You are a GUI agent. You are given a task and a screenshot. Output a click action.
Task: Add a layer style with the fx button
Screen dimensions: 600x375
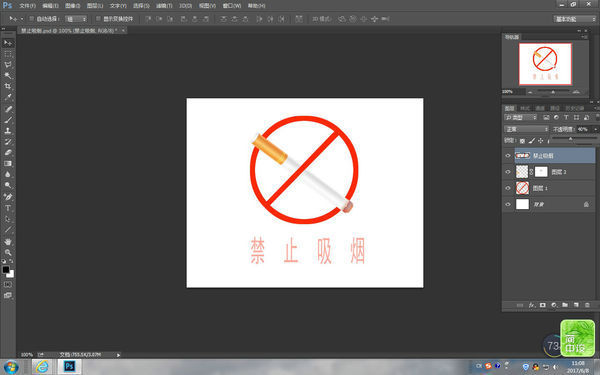(532, 305)
